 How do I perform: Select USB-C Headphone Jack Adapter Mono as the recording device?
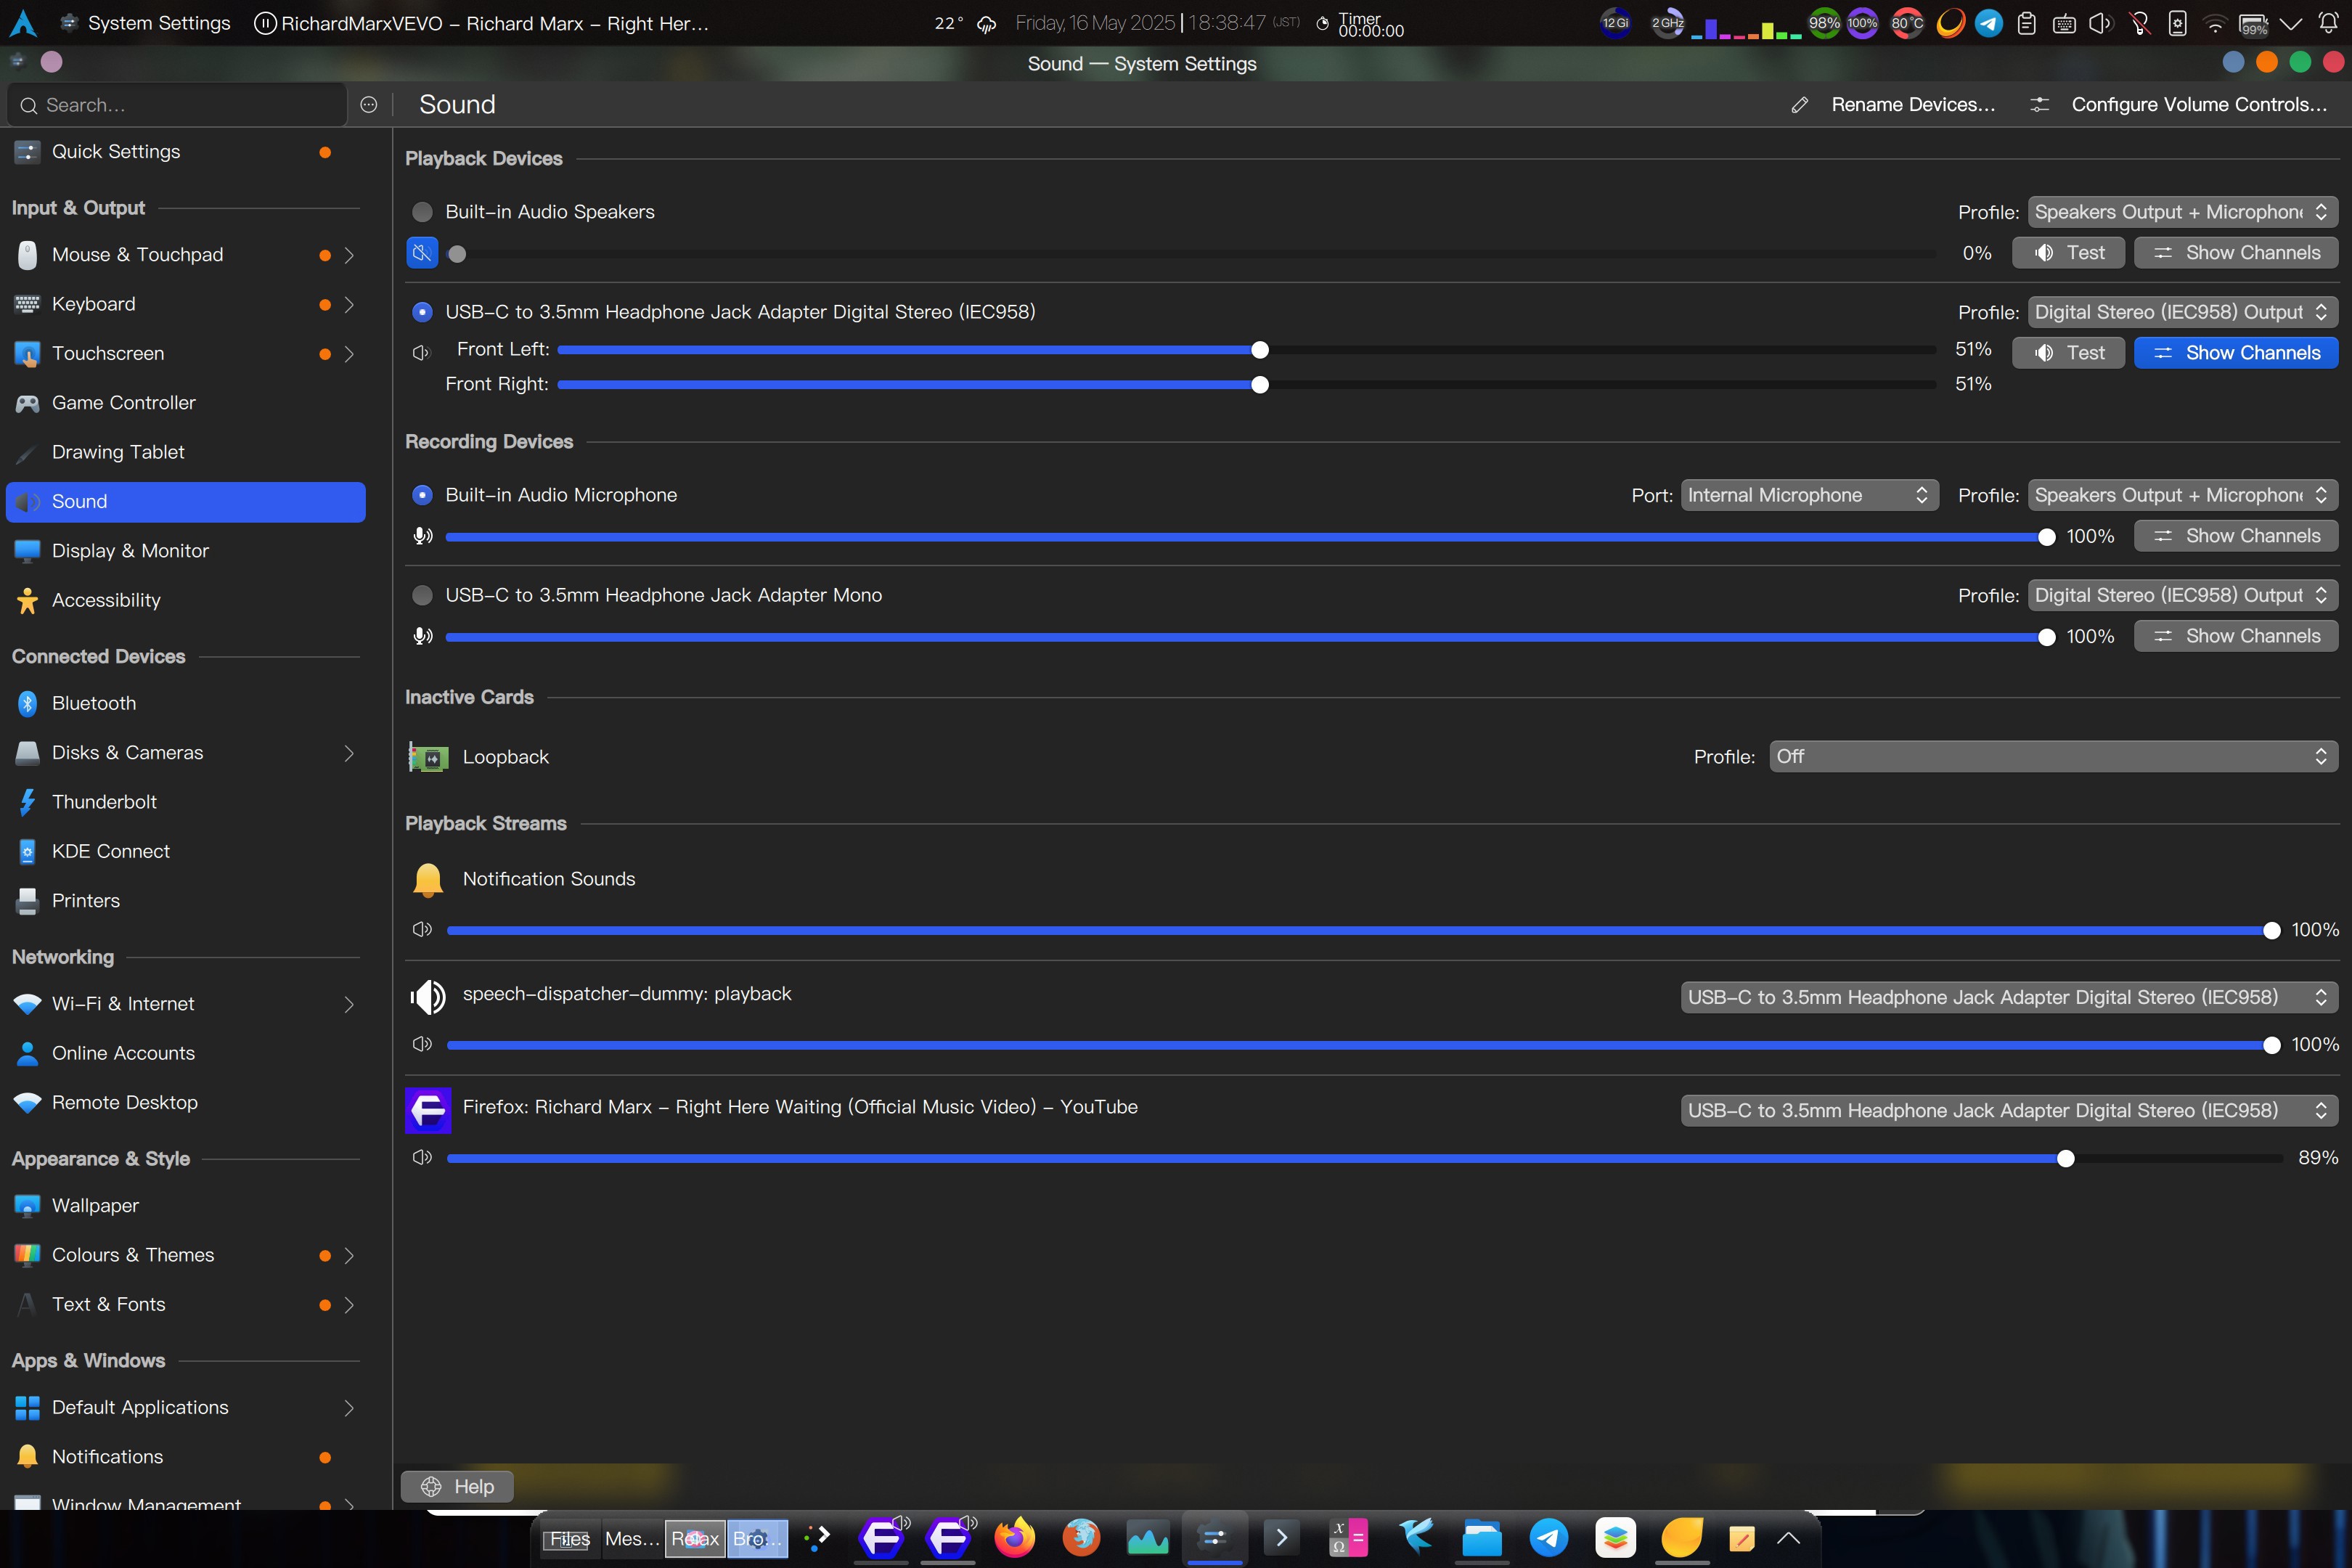coord(423,595)
